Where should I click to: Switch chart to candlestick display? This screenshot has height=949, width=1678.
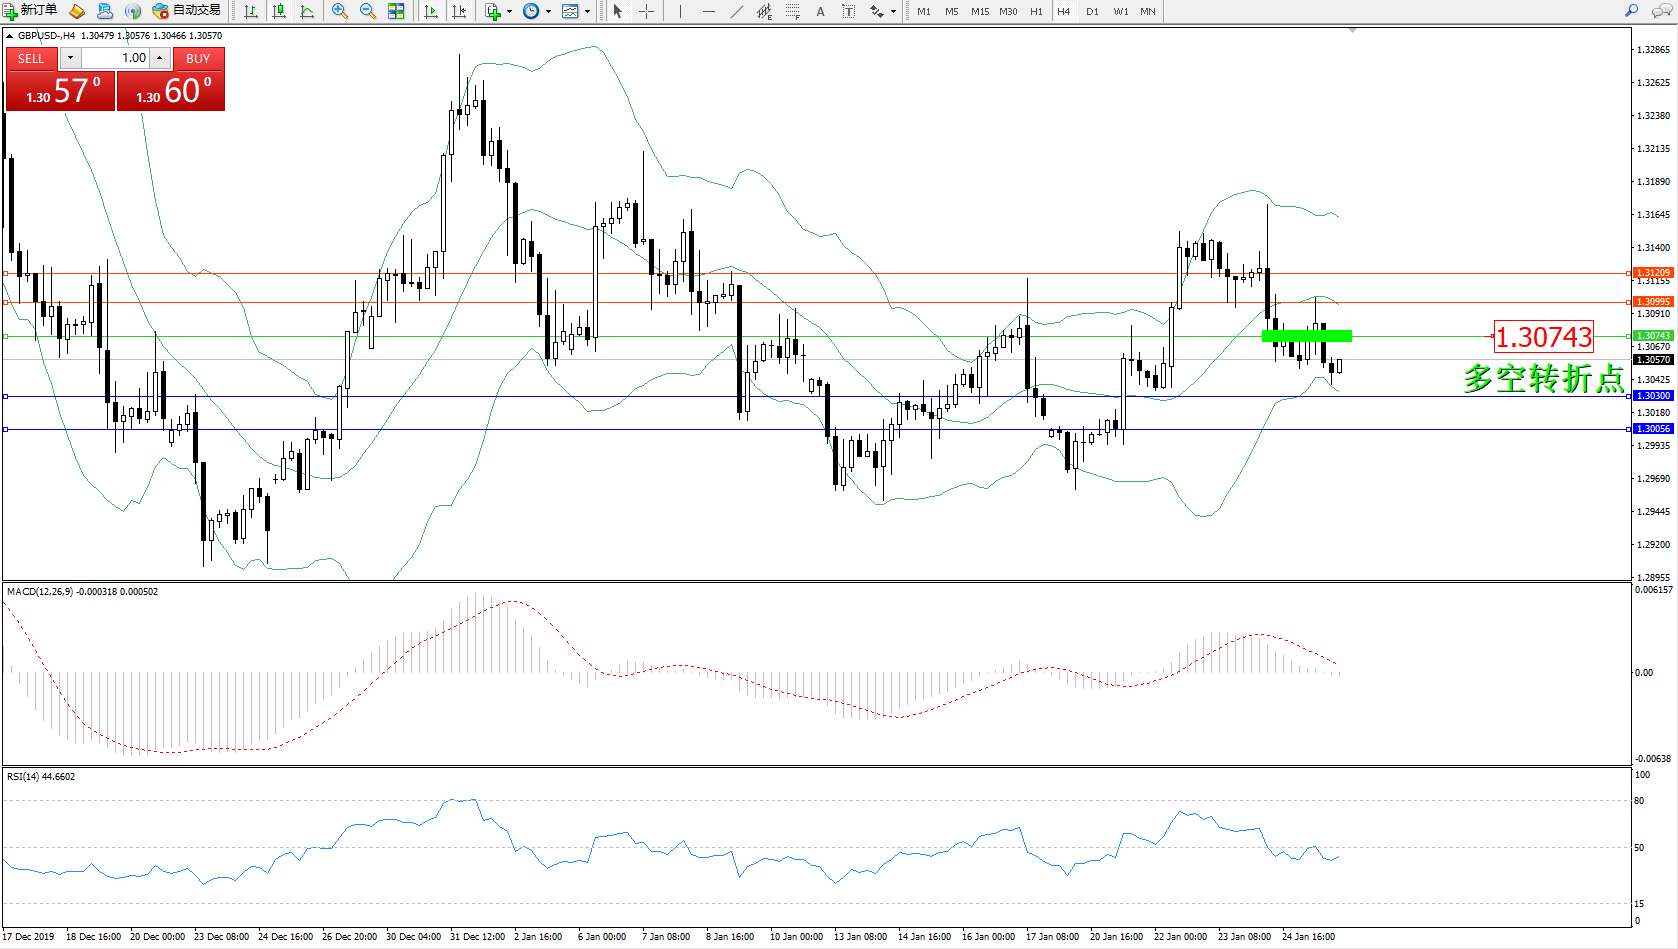click(x=279, y=11)
